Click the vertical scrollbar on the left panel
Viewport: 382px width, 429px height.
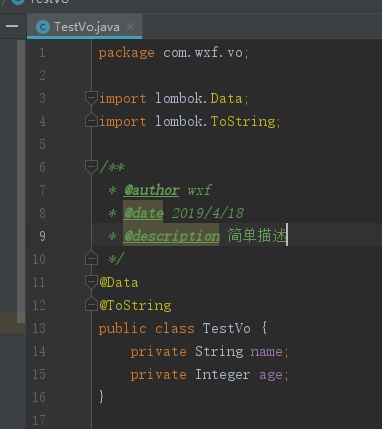21,181
